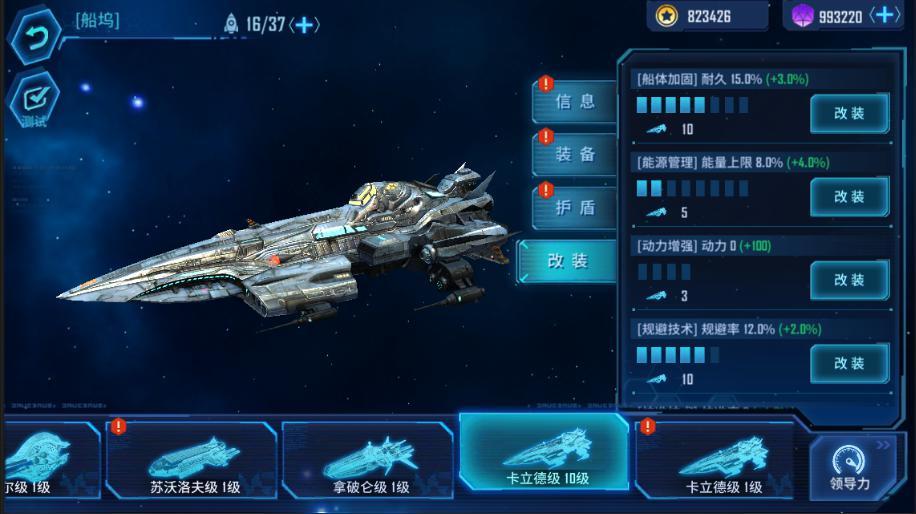Switch to the 信息 tab
The image size is (916, 514).
point(575,102)
